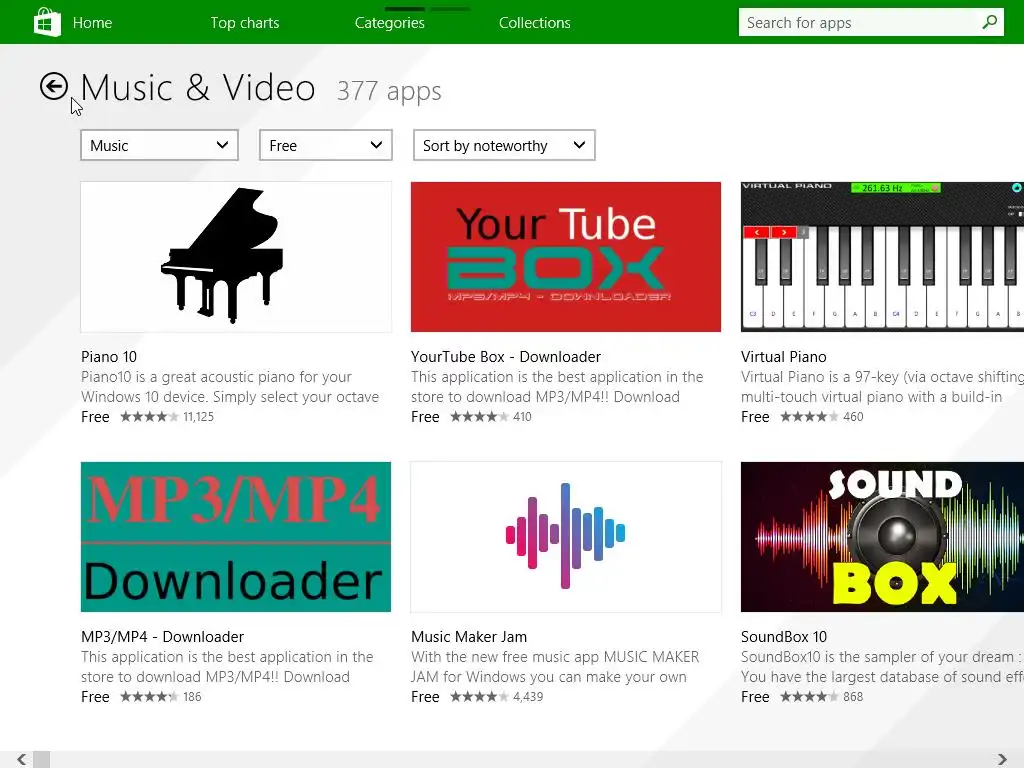
Task: Open the SoundBox 10 app thumbnail
Action: point(882,537)
